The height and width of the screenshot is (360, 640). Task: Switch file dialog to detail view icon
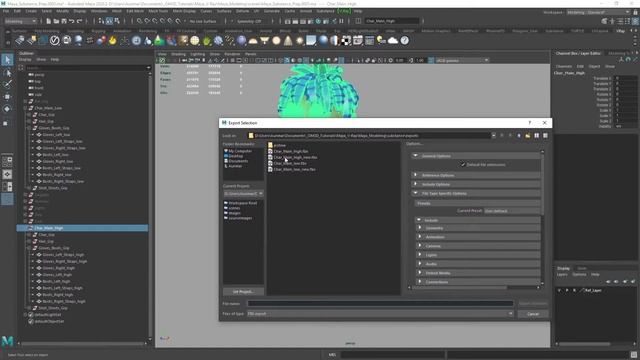coord(545,136)
